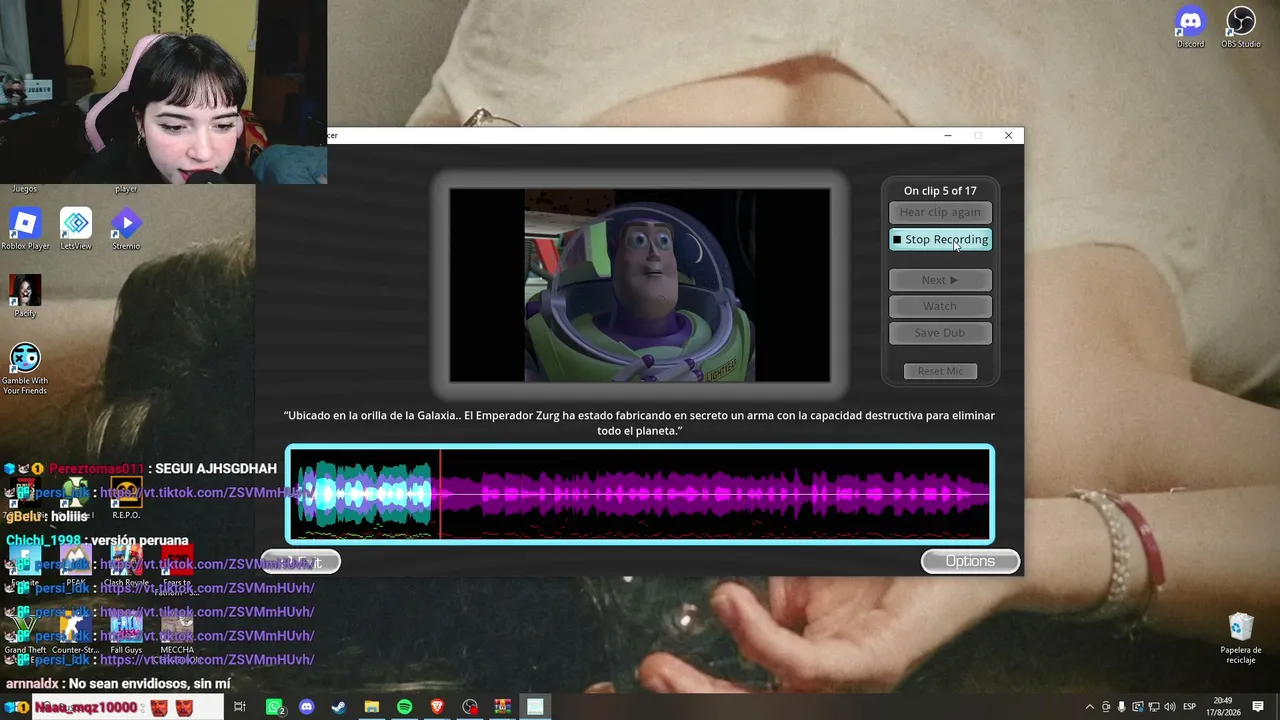Launch Clash Royale from the desktop
Viewport: 1280px width, 720px height.
[126, 565]
